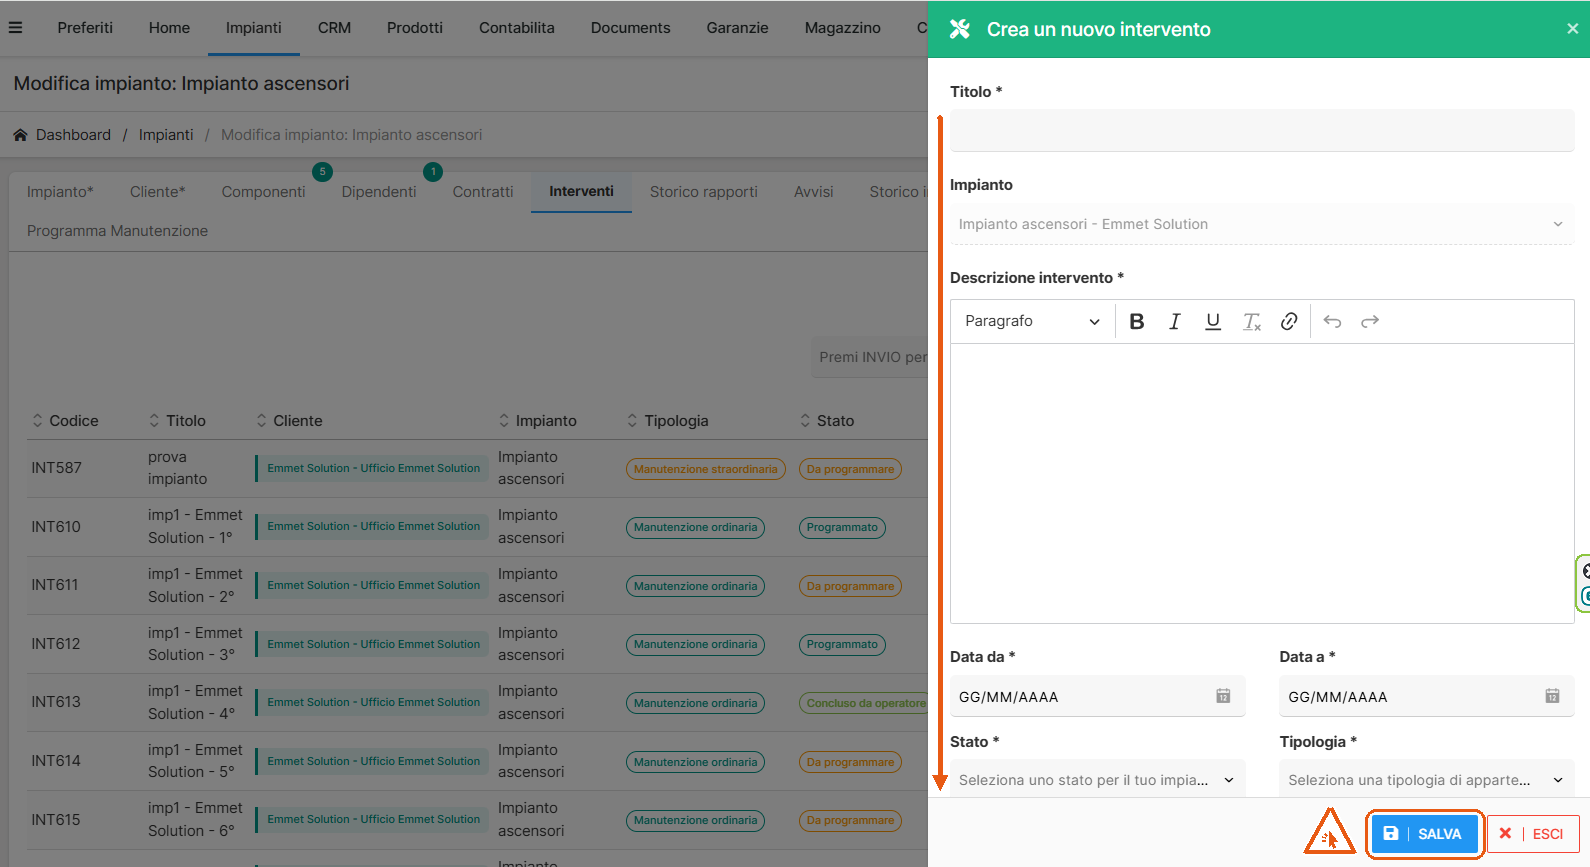Switch to the Impianto* tab
Viewport: 1590px width, 867px height.
click(60, 192)
